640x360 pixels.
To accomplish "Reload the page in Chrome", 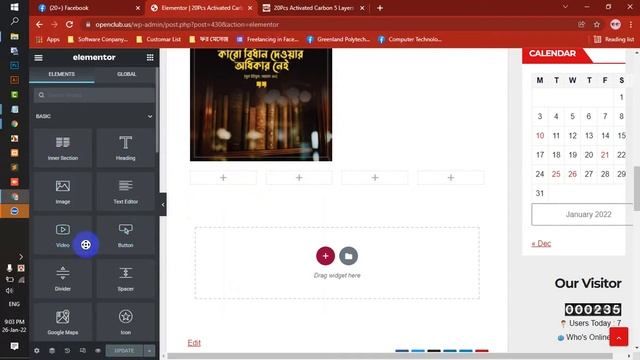I will click(x=69, y=24).
